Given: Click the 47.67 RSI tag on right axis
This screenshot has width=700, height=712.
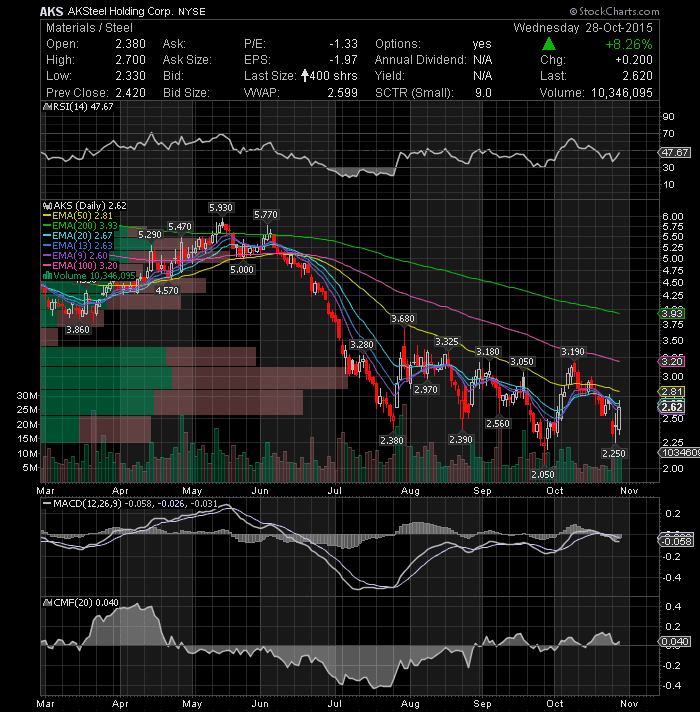Looking at the screenshot, I should (675, 153).
